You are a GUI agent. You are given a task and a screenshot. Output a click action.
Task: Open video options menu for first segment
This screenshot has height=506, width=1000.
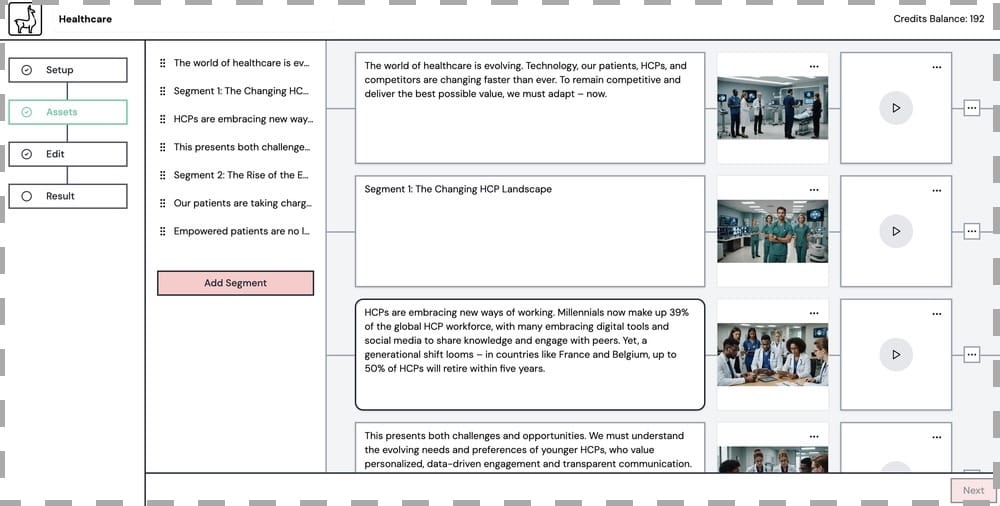pyautogui.click(x=936, y=67)
